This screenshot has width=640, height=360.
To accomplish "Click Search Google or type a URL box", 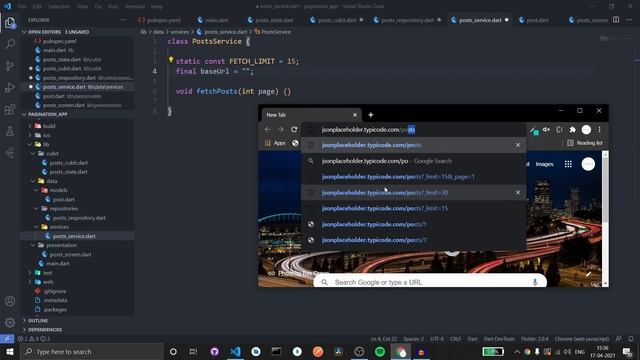I will [429, 282].
